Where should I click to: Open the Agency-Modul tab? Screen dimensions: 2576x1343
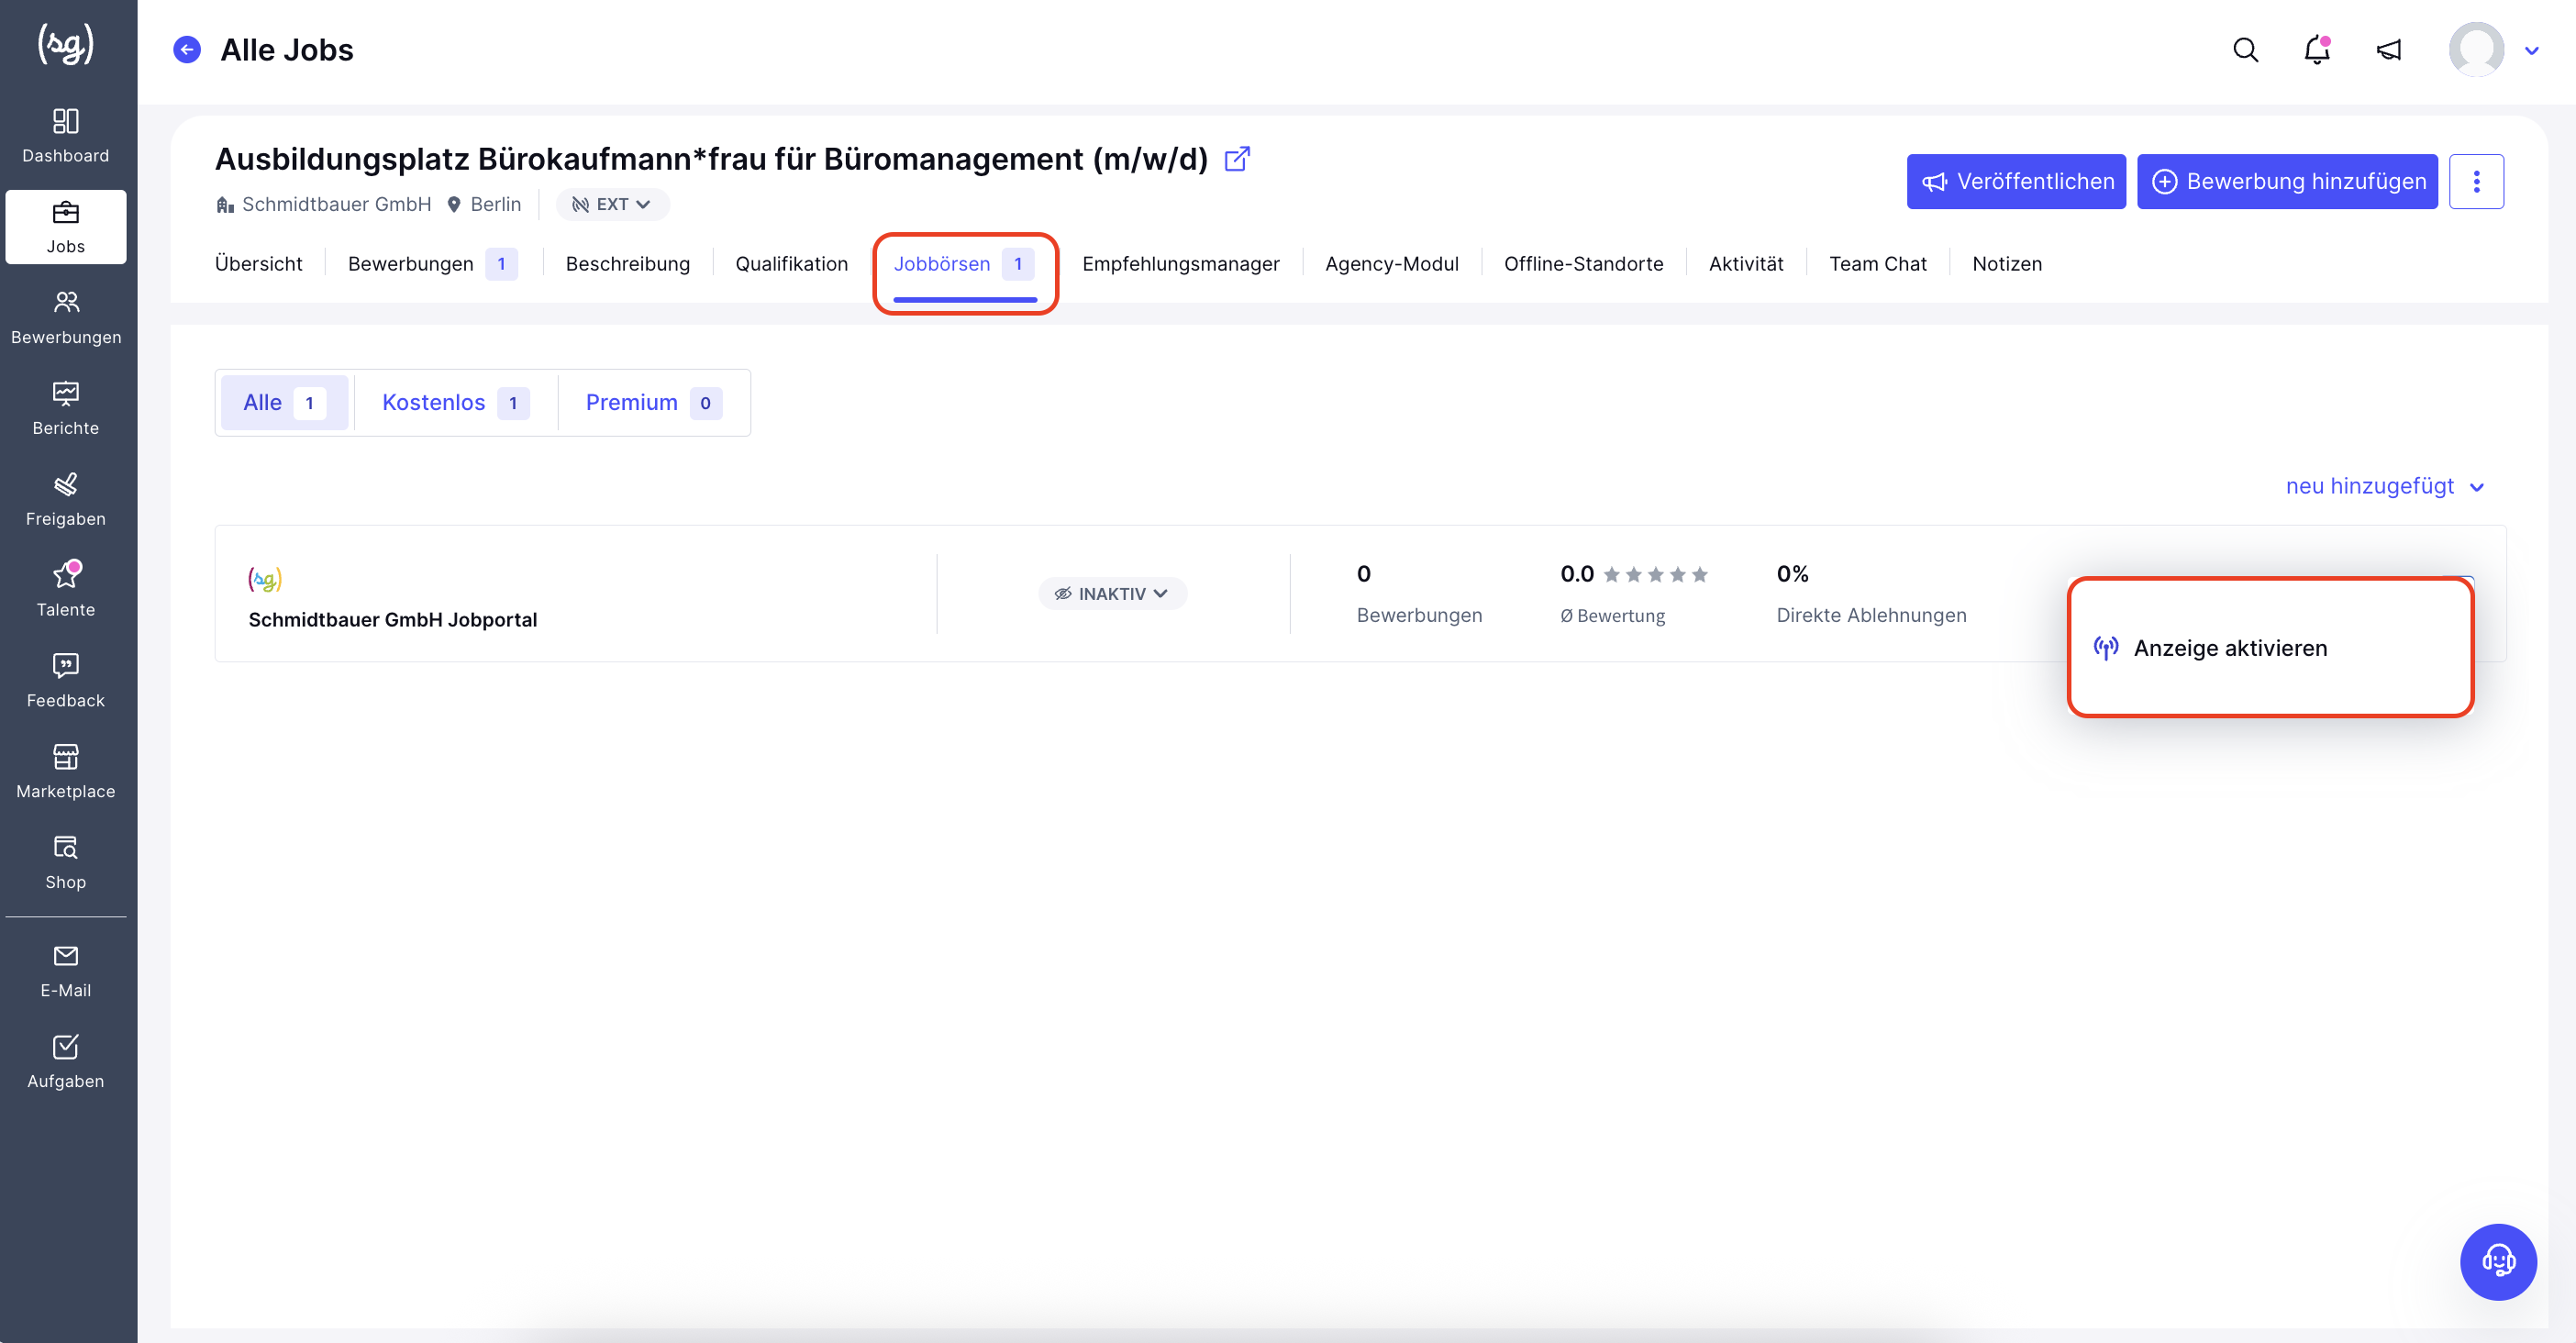click(x=1391, y=264)
